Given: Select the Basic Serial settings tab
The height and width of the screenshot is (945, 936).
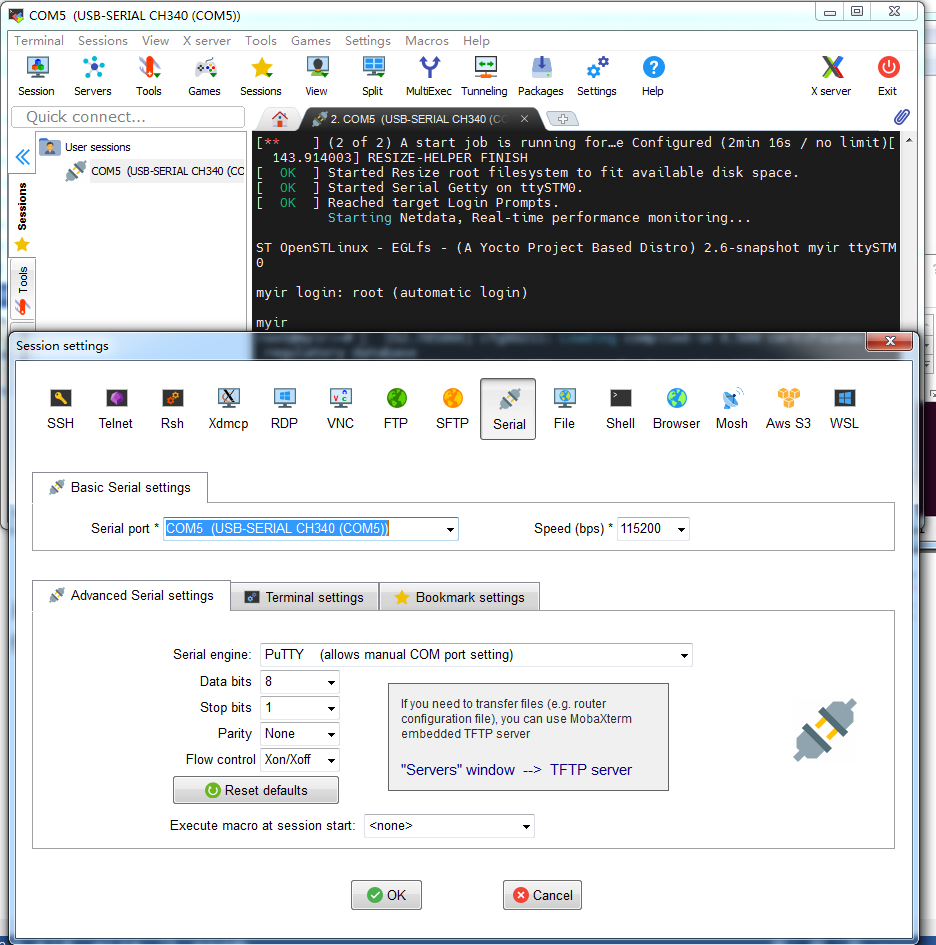Looking at the screenshot, I should pyautogui.click(x=120, y=487).
